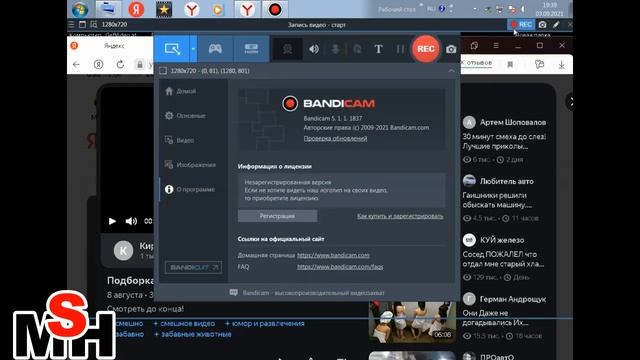Screen dimensions: 640x360
Task: Click the window-select icon in frame bar
Action: (x=82, y=24)
